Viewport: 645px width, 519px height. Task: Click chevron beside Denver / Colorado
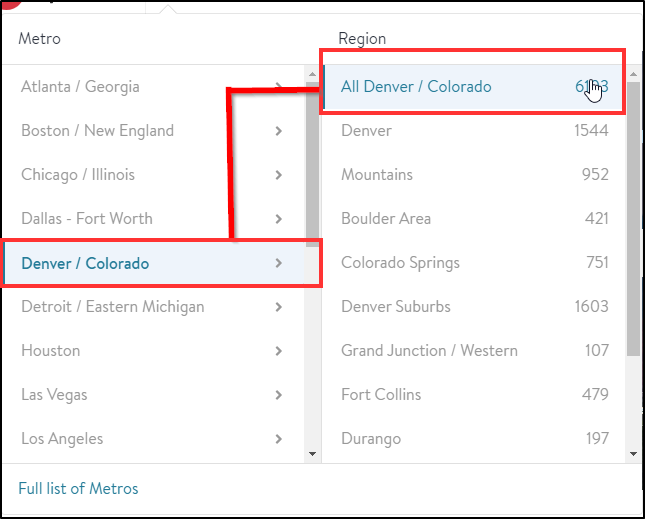point(278,263)
